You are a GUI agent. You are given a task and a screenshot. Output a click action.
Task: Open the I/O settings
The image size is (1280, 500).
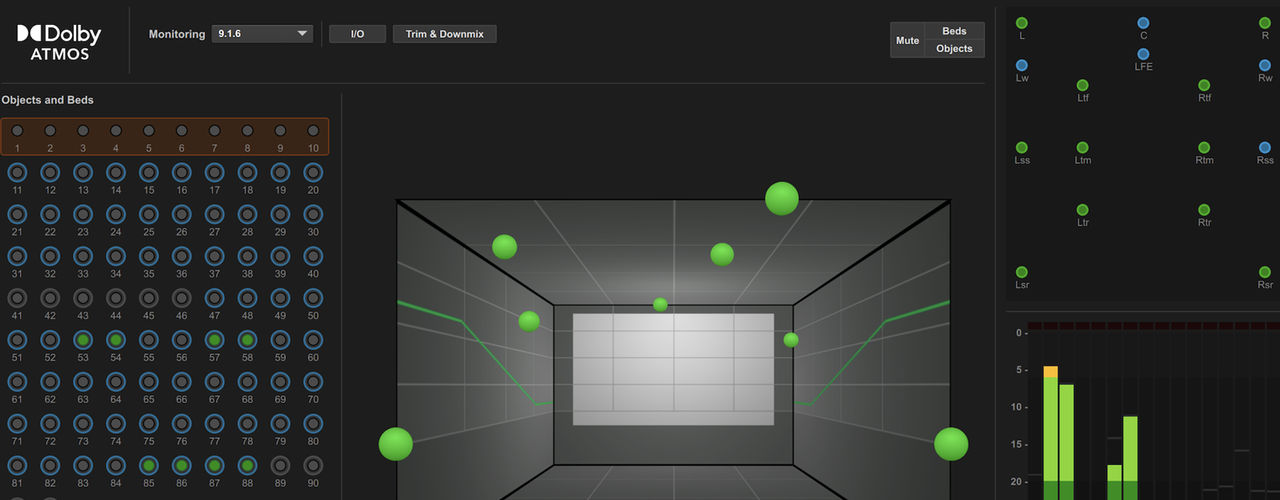click(357, 34)
